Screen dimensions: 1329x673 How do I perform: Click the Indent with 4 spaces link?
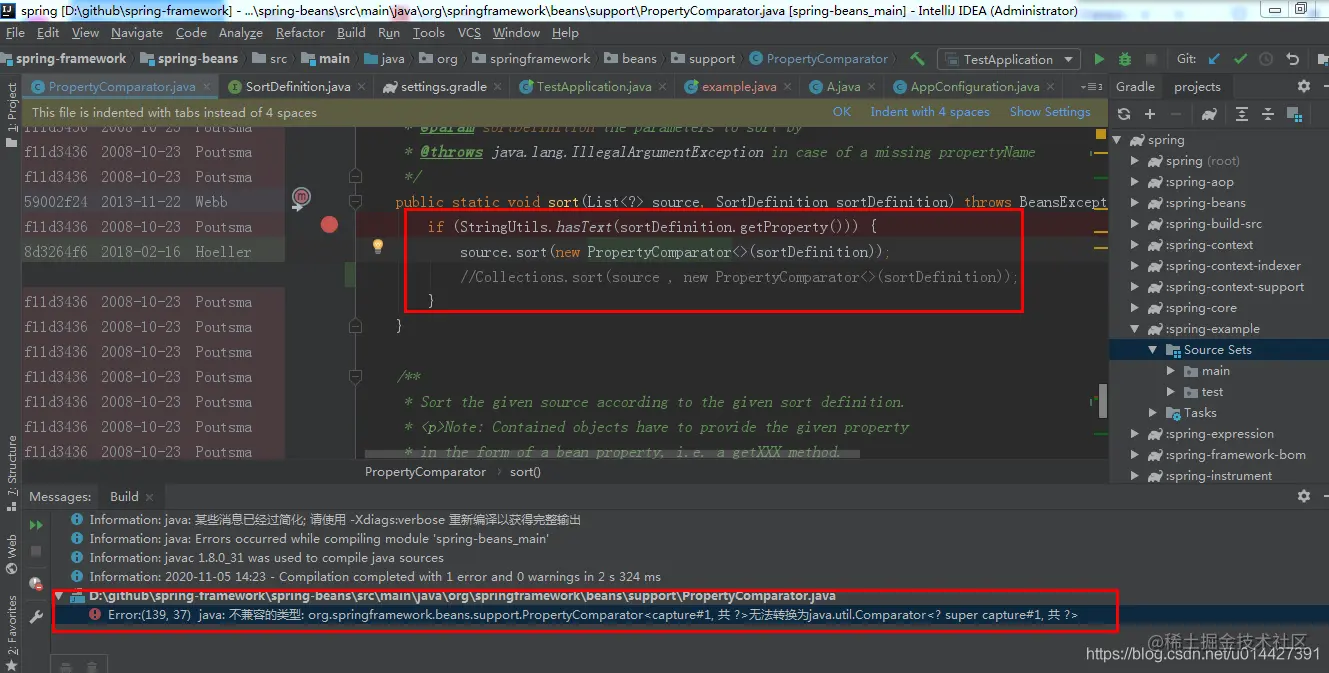coord(930,112)
